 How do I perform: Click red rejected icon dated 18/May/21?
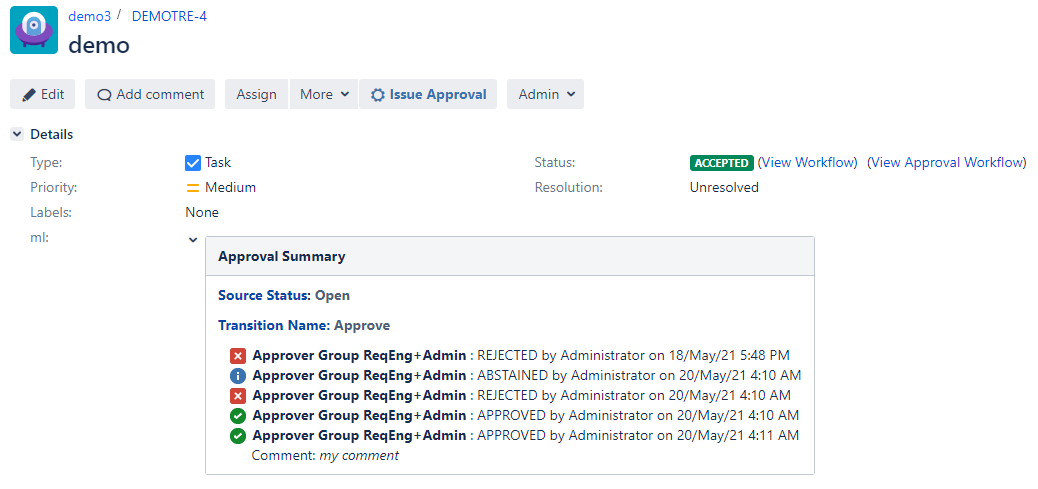(x=238, y=356)
